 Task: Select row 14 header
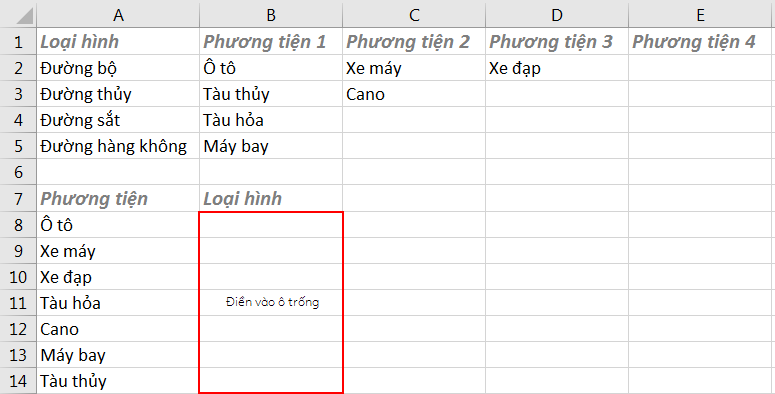[x=18, y=381]
